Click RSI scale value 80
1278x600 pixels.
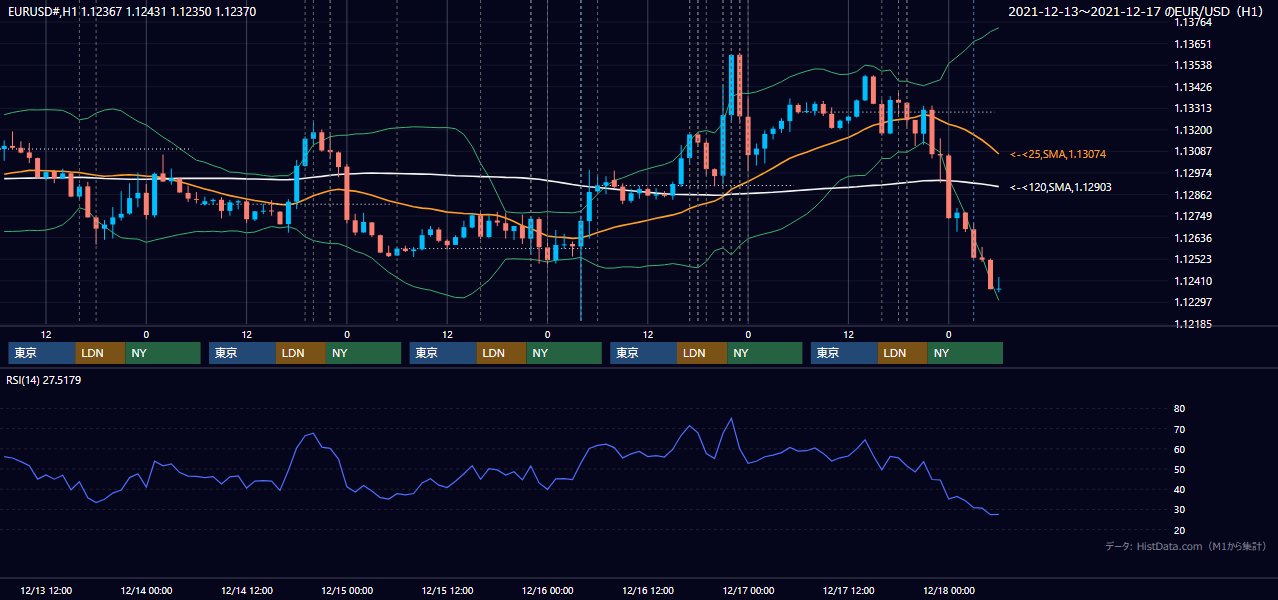(x=1179, y=409)
